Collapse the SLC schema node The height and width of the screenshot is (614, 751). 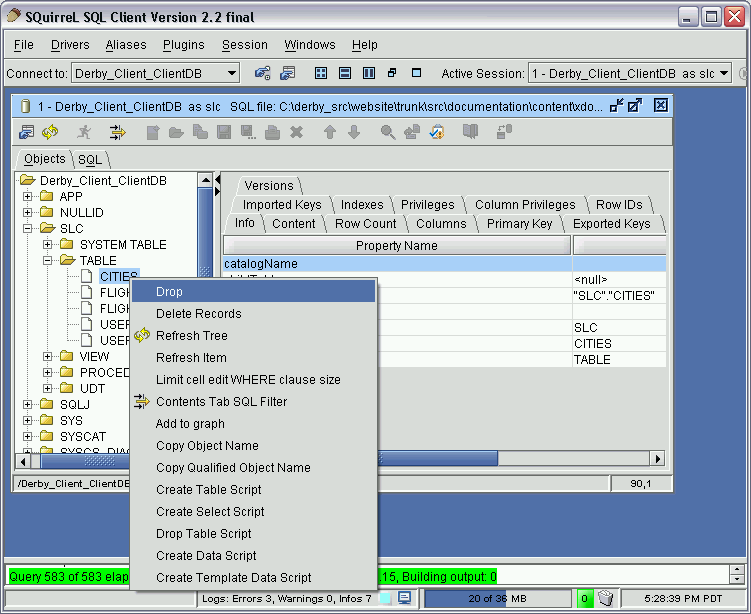[x=28, y=229]
